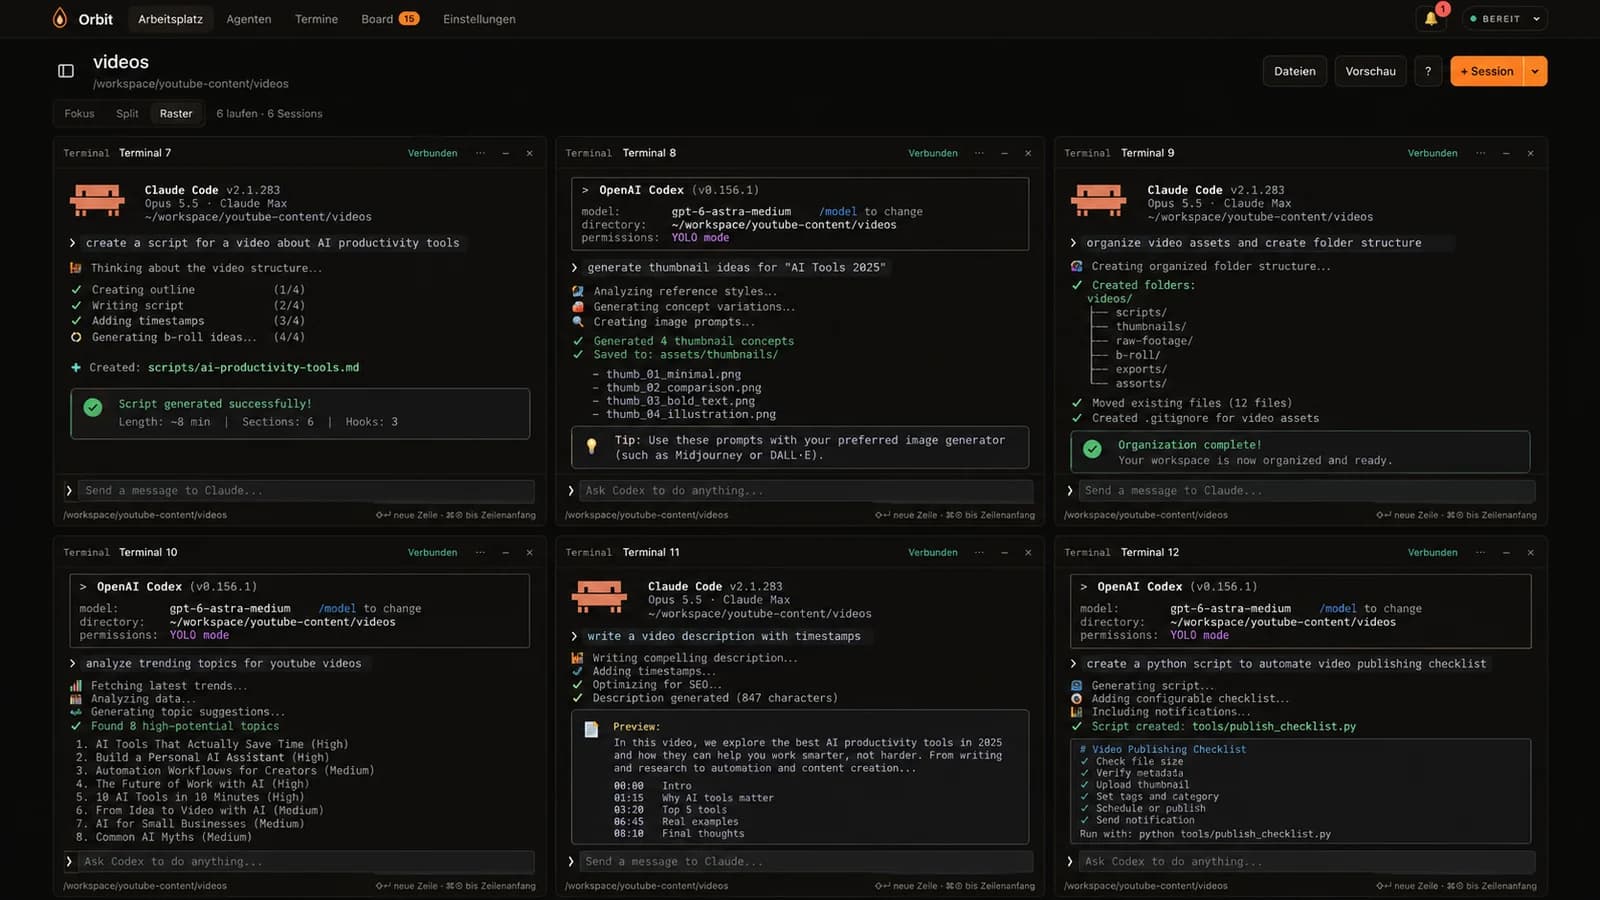This screenshot has height=900, width=1600.
Task: Open the more options menu of Terminal 10
Action: click(480, 552)
